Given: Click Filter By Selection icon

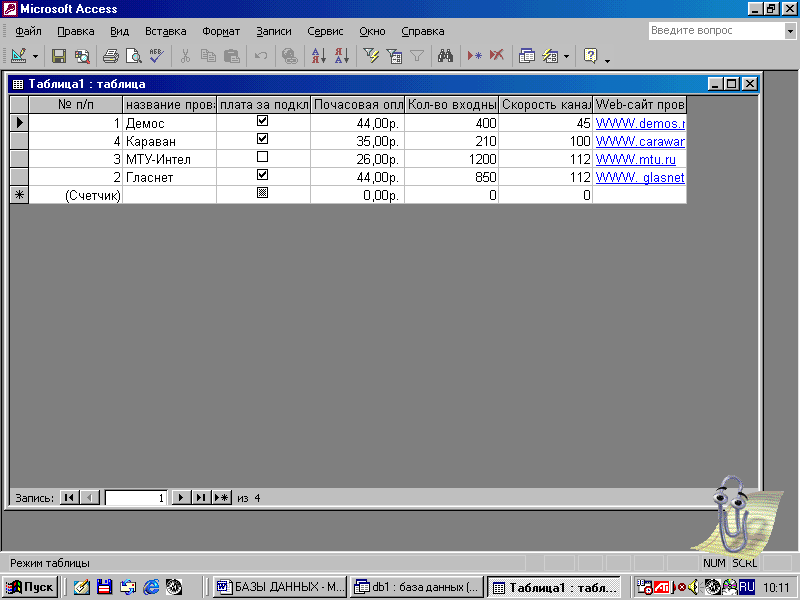Looking at the screenshot, I should point(371,56).
